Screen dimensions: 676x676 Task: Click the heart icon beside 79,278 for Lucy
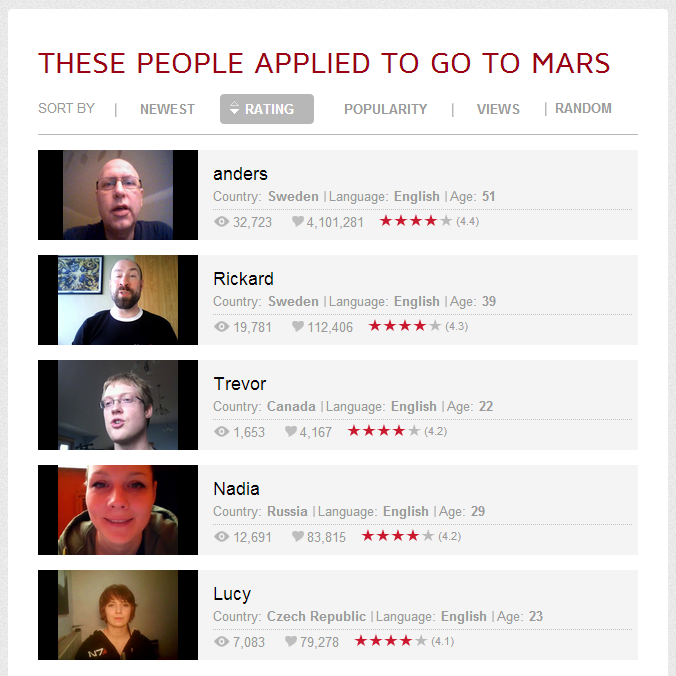291,641
